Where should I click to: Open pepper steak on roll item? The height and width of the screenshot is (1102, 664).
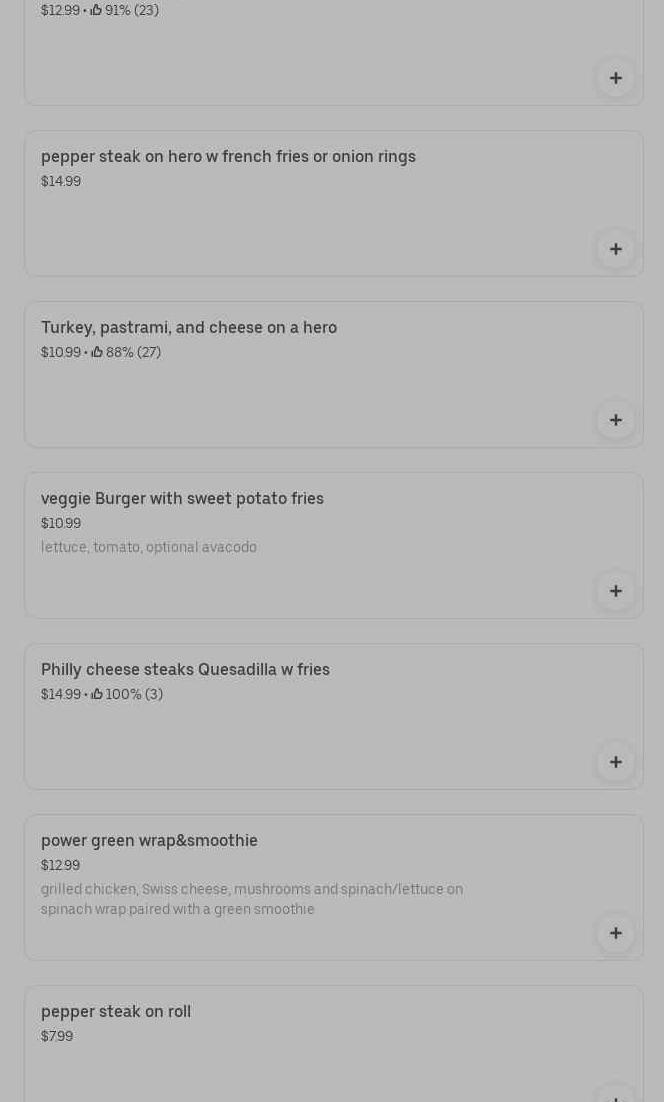click(x=116, y=1012)
